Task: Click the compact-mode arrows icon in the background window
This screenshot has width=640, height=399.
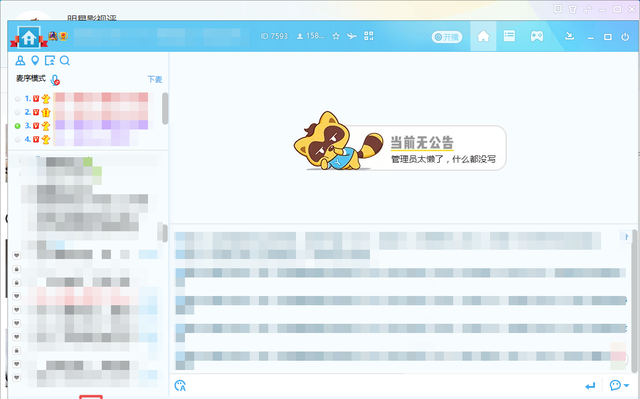Action: [x=587, y=9]
